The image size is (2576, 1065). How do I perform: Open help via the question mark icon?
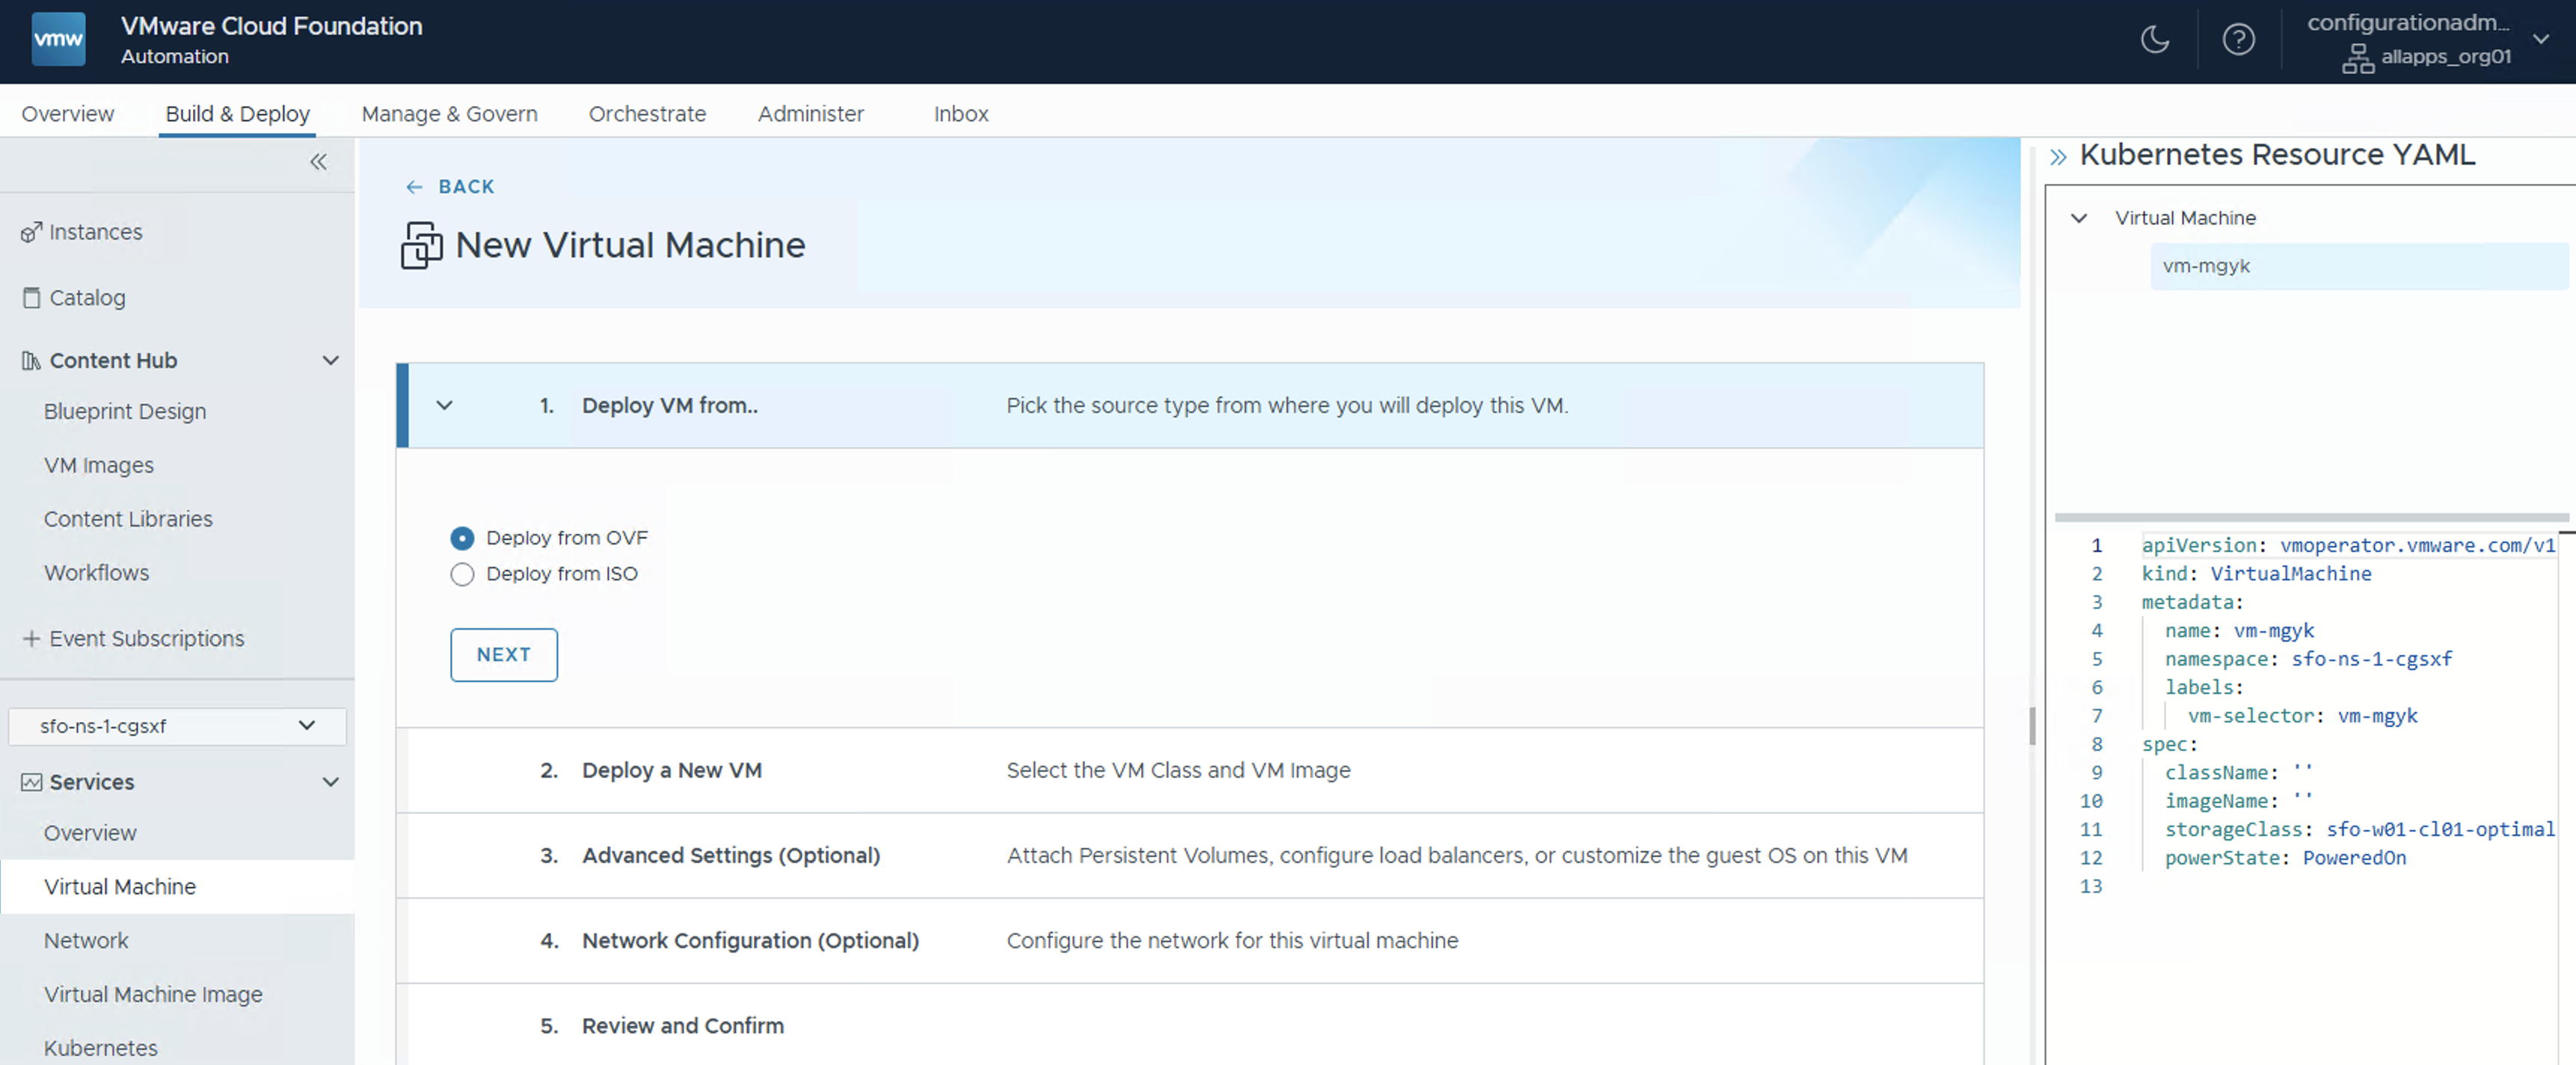point(2238,40)
